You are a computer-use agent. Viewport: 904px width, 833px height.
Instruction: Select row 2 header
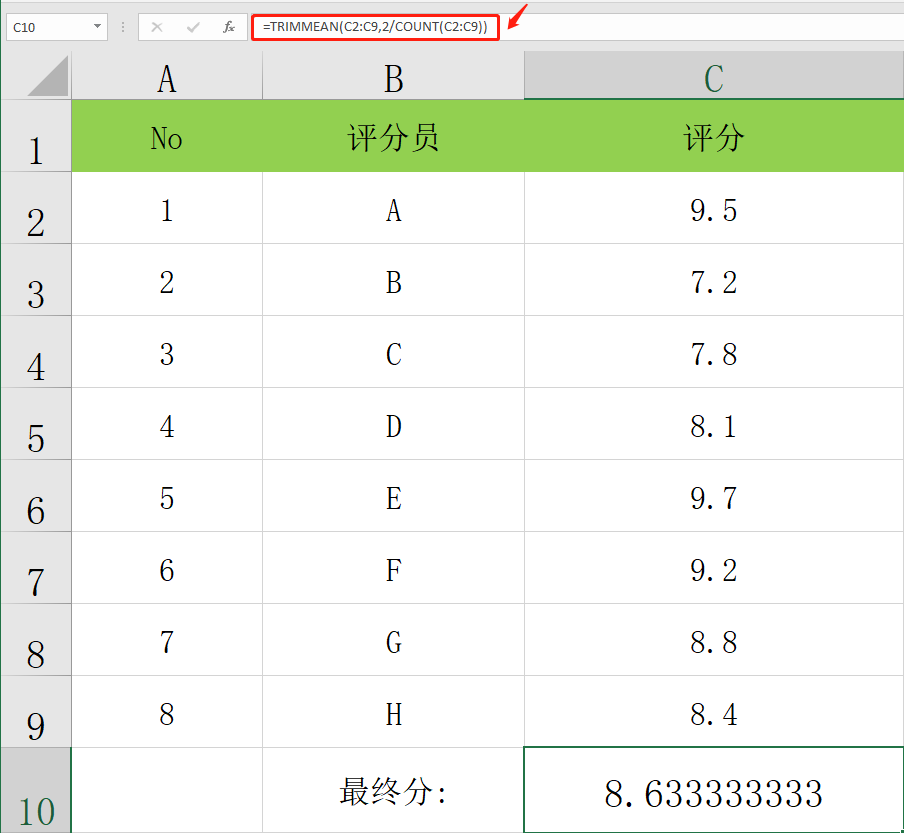coord(36,208)
